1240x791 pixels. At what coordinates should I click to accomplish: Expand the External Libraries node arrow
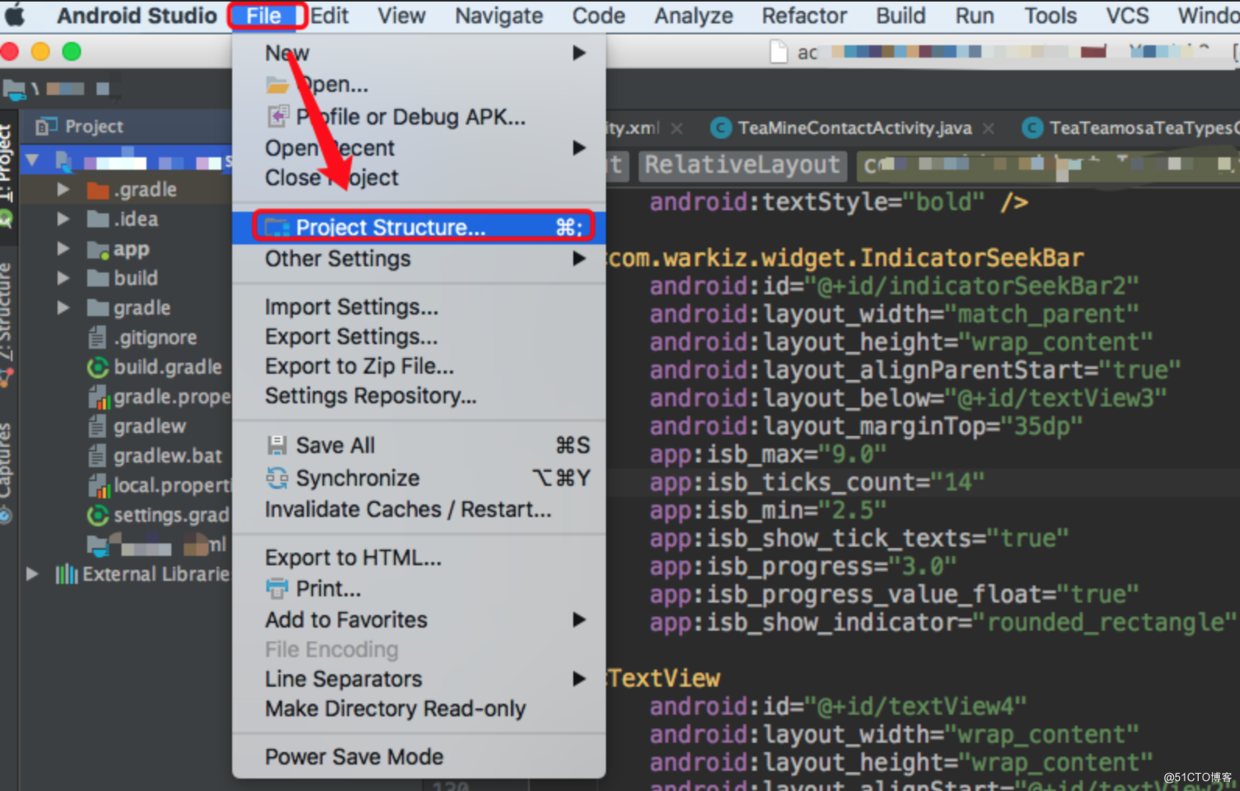coord(33,574)
